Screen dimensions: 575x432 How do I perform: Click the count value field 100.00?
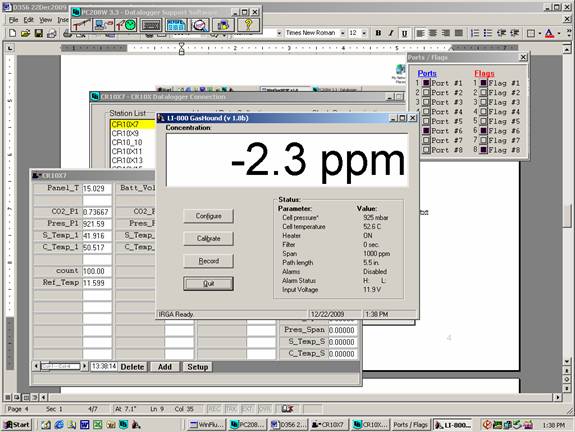click(97, 271)
